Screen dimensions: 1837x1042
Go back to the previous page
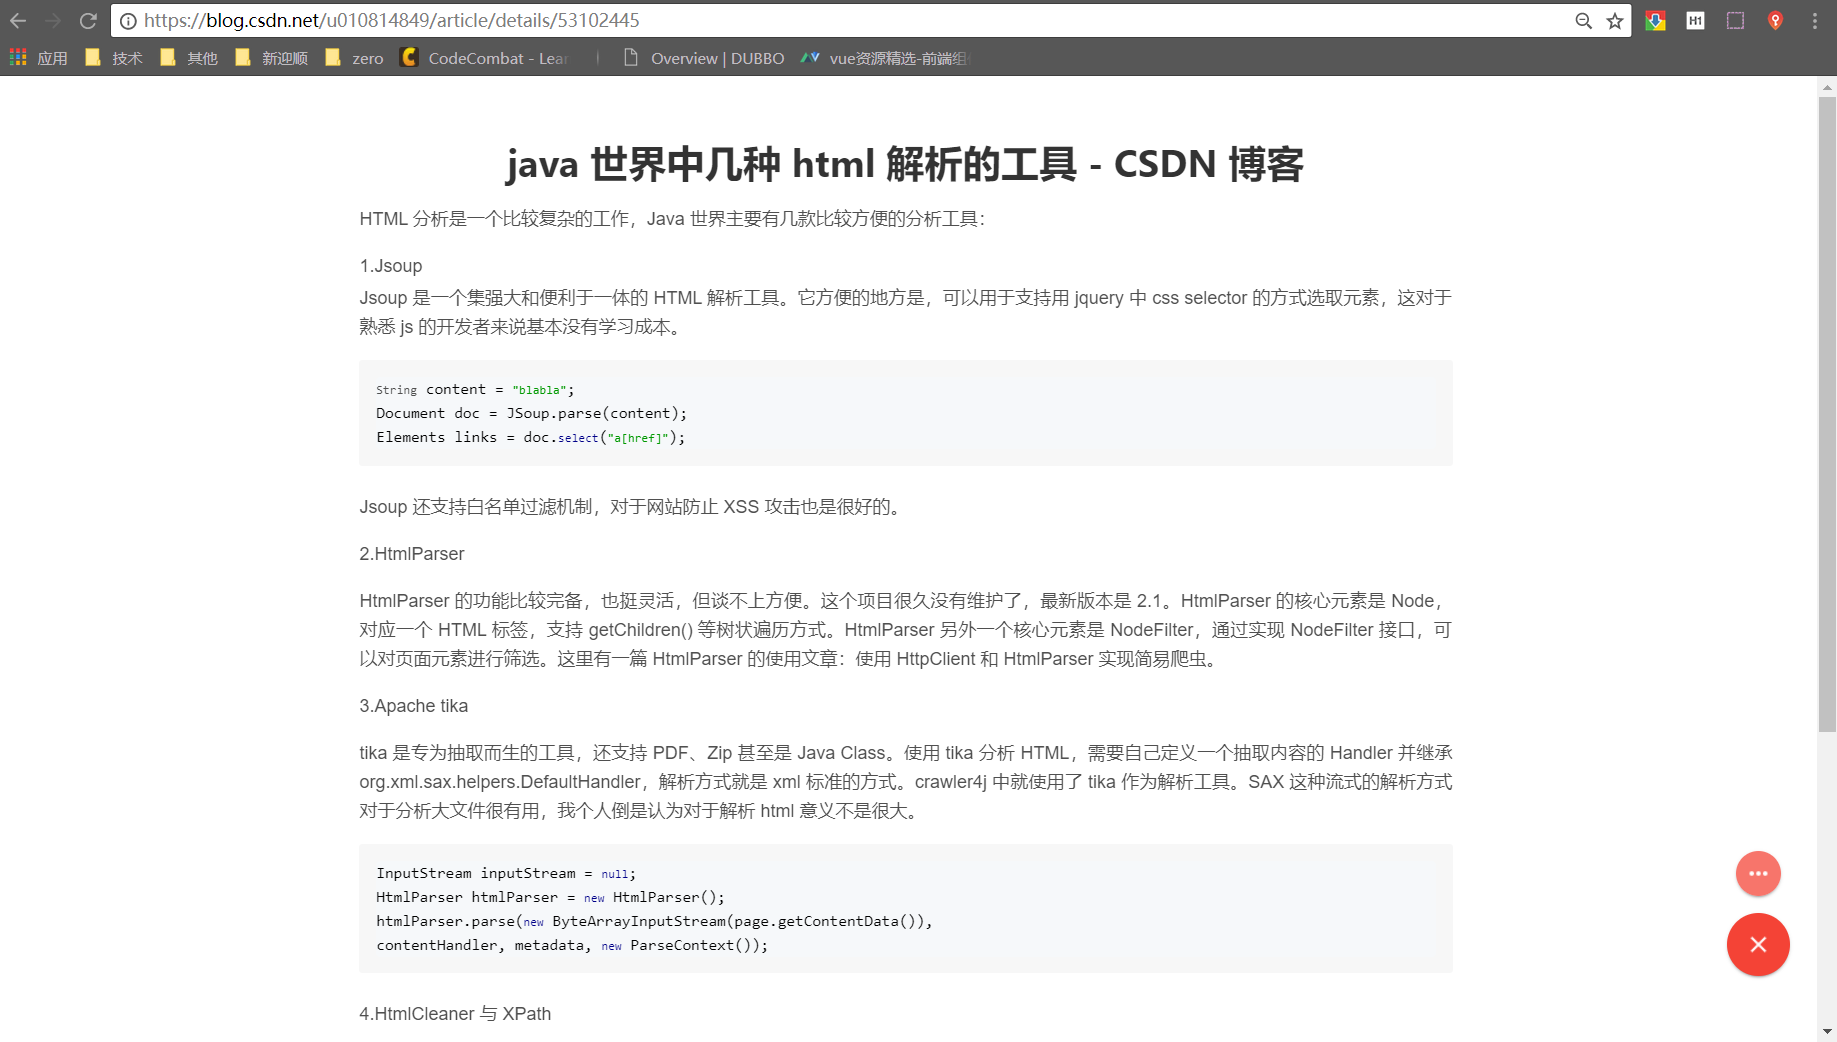(18, 20)
